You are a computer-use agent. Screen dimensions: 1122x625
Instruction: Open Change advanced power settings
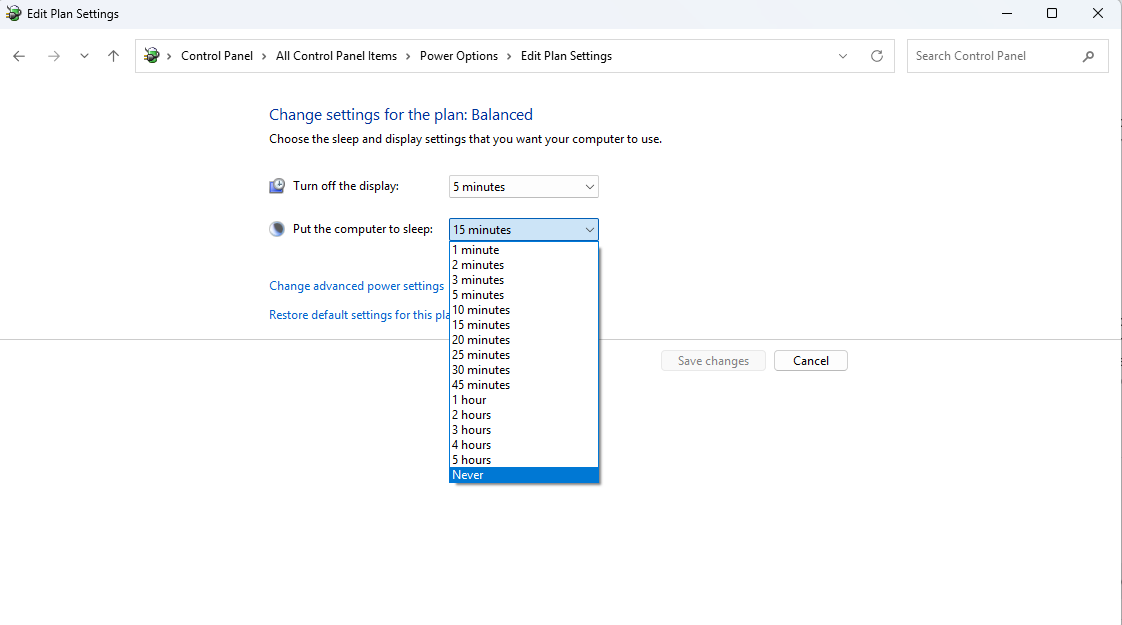point(356,286)
